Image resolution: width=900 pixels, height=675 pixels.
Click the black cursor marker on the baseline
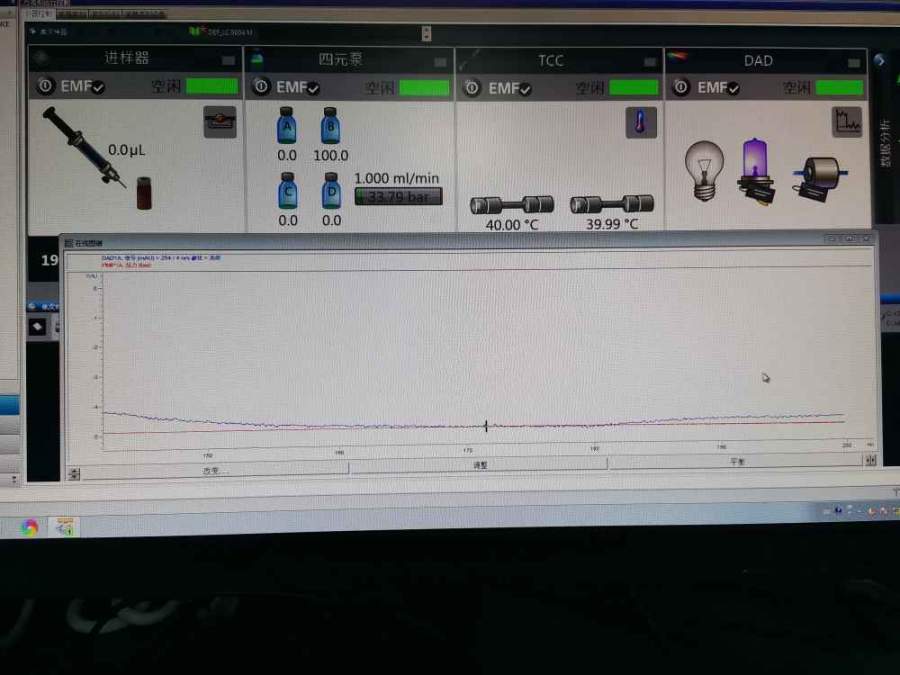point(486,426)
